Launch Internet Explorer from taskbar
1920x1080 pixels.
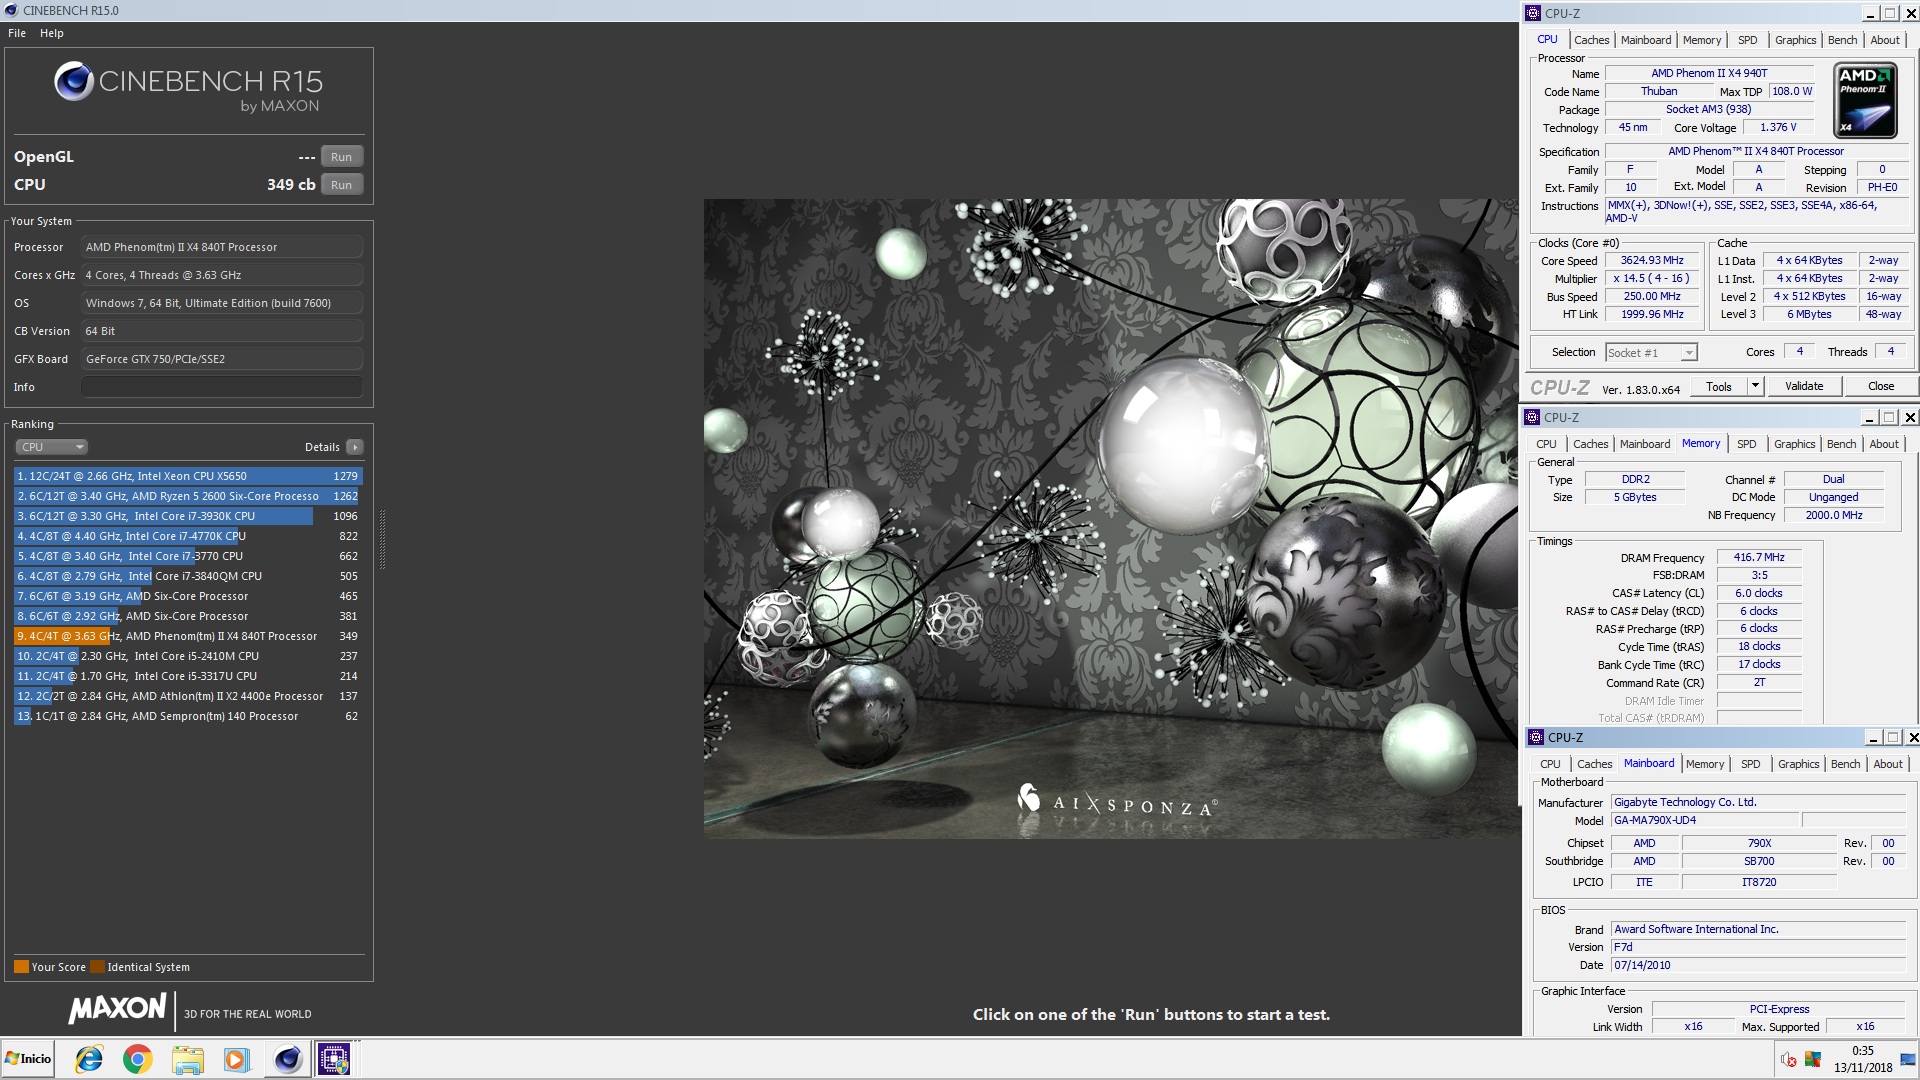point(89,1059)
